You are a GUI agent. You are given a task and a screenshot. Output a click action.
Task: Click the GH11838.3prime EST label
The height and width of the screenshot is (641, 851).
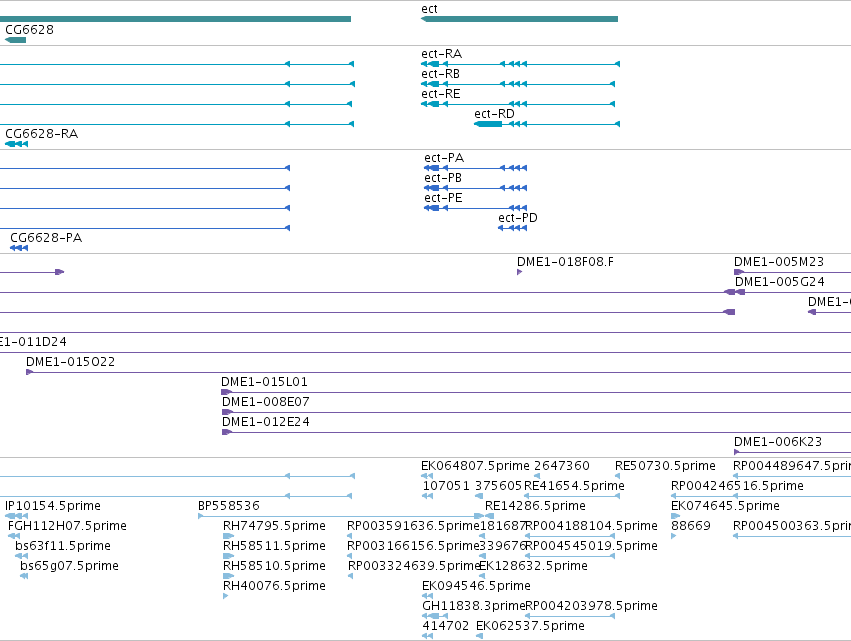pos(473,606)
